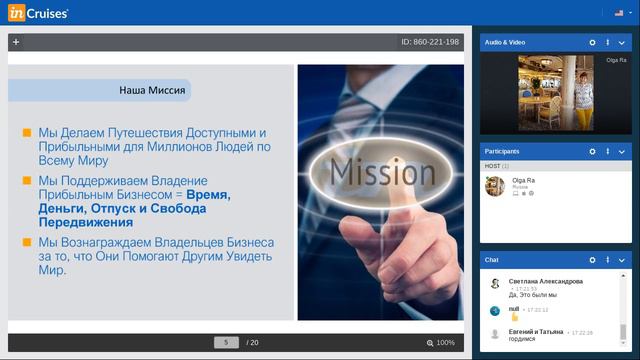The image size is (640, 360).
Task: Click the slide page number field
Action: [226, 342]
